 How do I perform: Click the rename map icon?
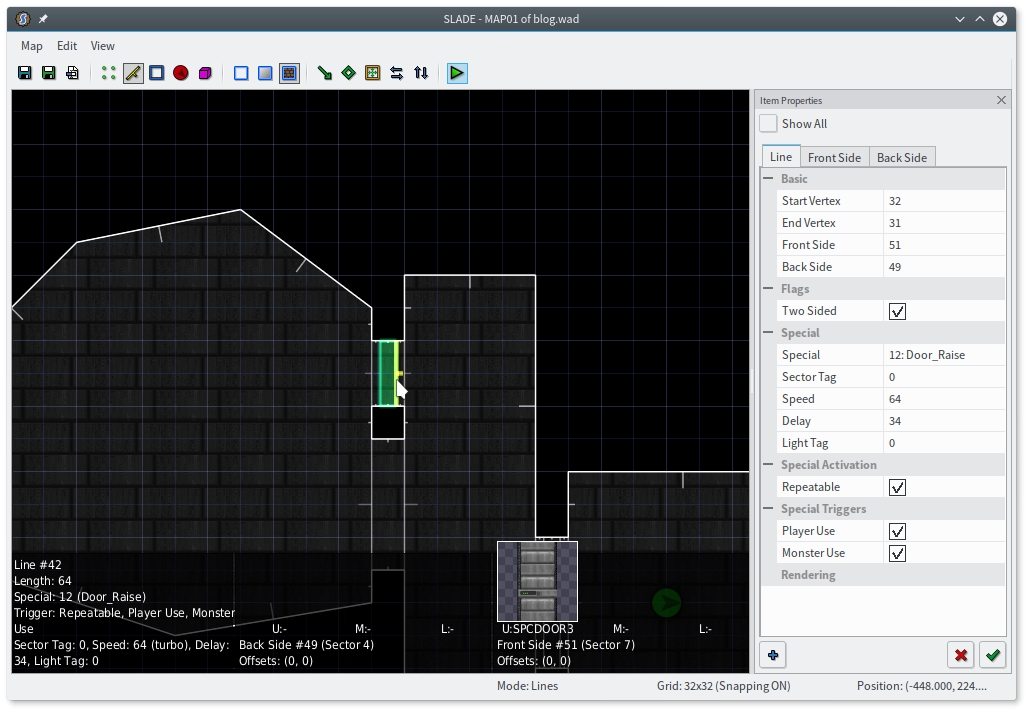(72, 73)
